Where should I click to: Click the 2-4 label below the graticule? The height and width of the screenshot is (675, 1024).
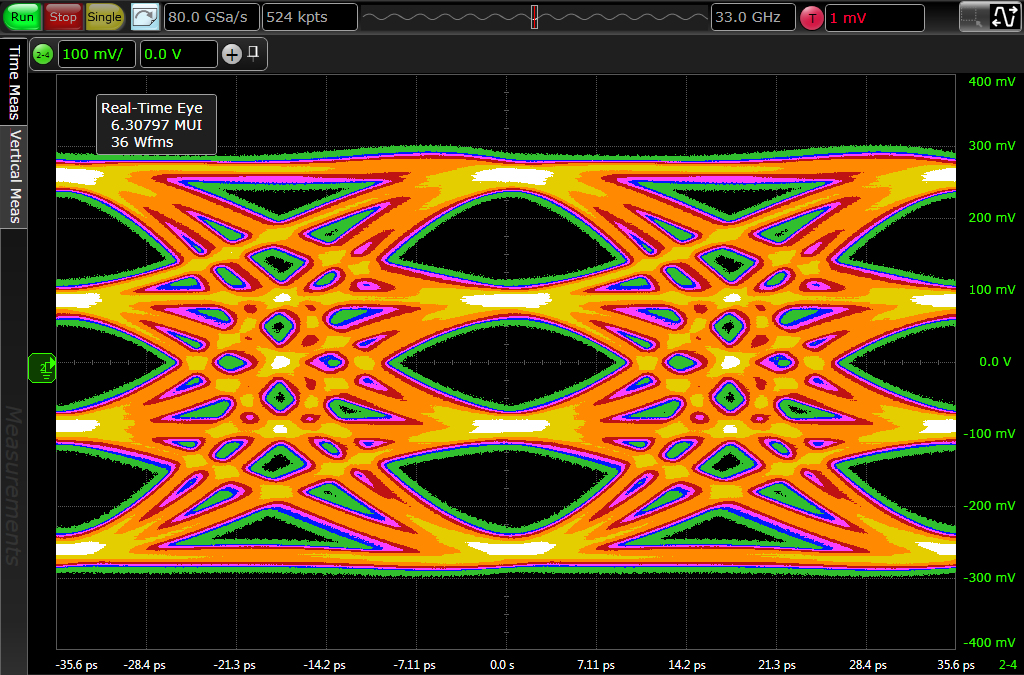coord(1008,665)
